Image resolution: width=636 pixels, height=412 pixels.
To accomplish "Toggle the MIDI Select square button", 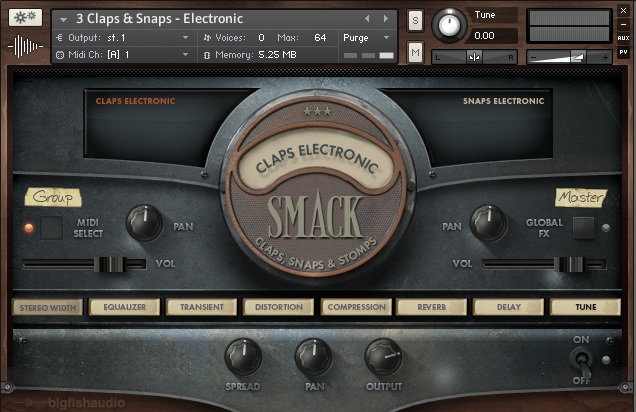I will (x=52, y=227).
